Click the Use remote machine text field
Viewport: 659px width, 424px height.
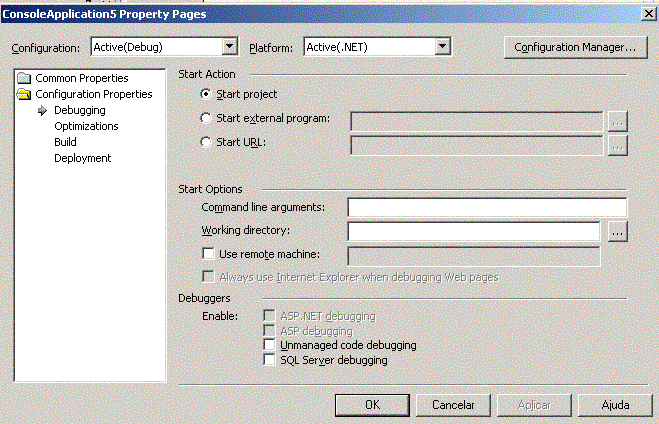[x=474, y=256]
